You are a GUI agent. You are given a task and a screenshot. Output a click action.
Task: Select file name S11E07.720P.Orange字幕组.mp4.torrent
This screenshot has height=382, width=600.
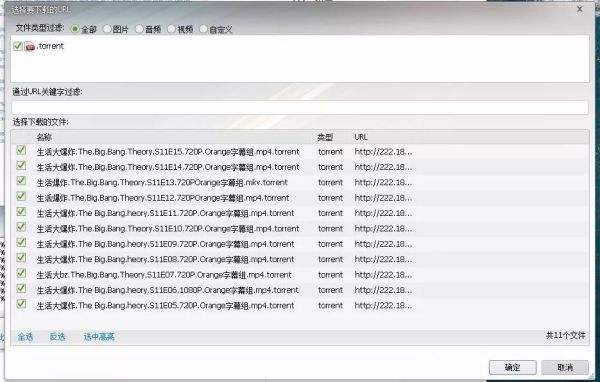[x=164, y=275]
